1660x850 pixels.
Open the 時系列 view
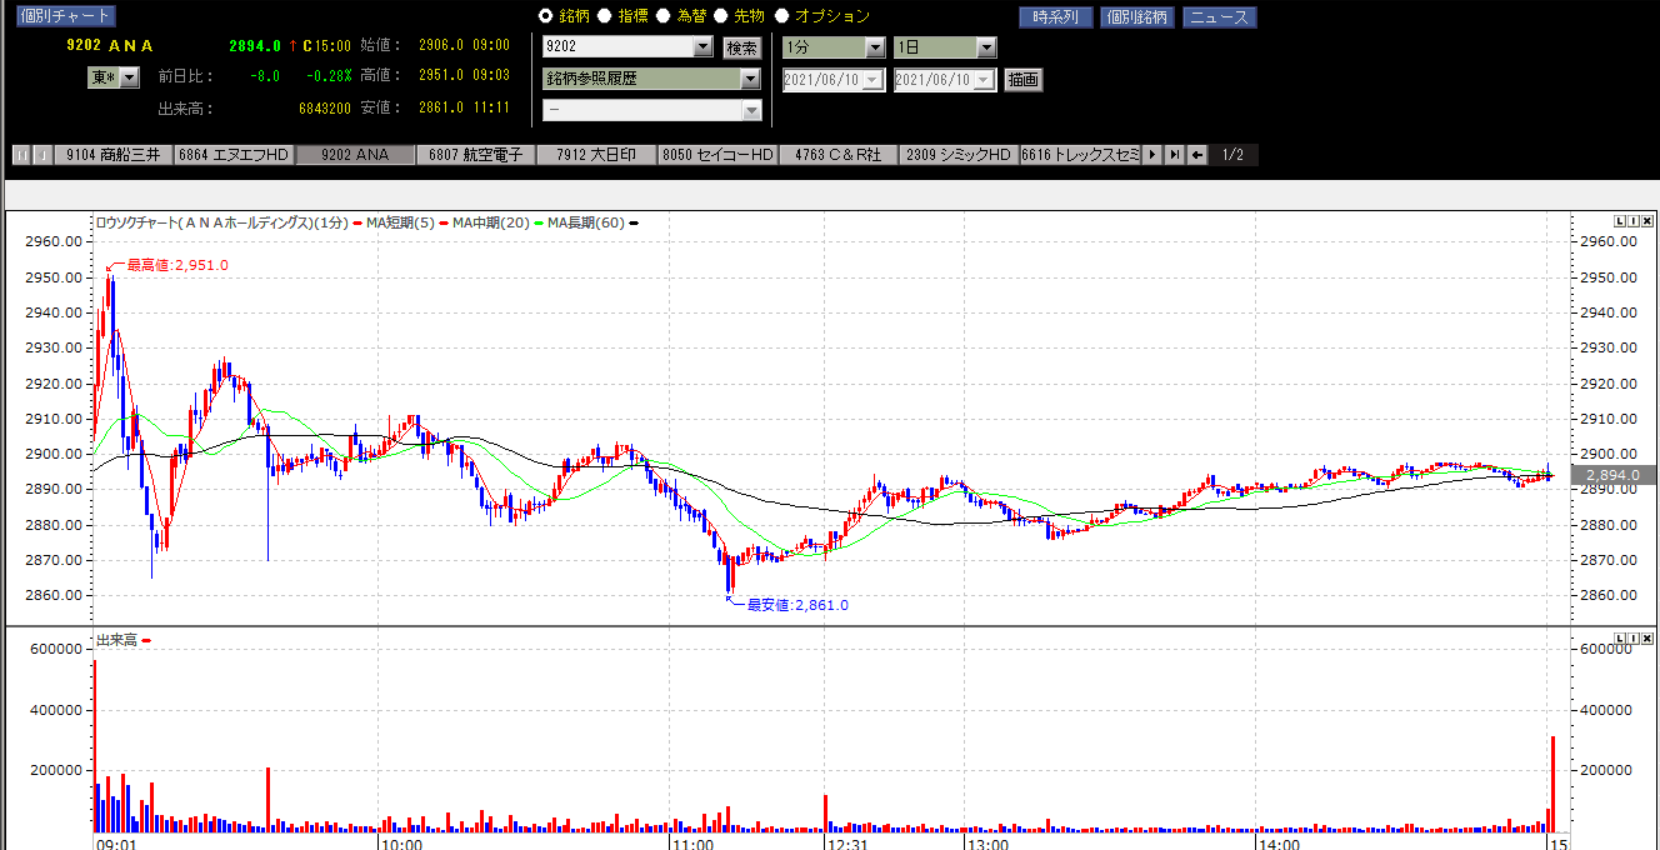(x=1056, y=17)
